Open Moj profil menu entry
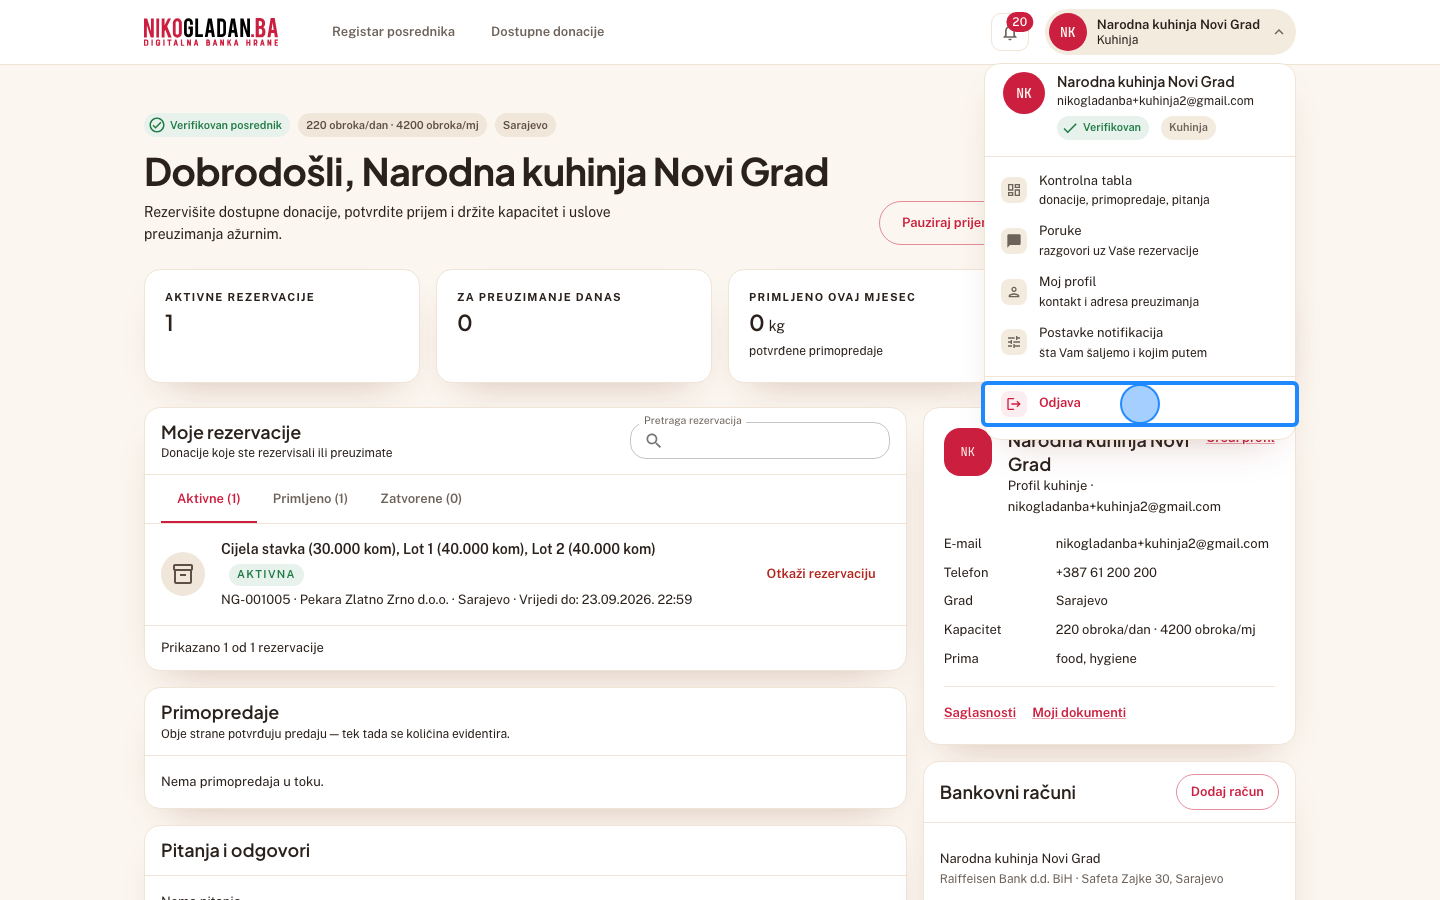Viewport: 1440px width, 900px height. click(x=1140, y=292)
